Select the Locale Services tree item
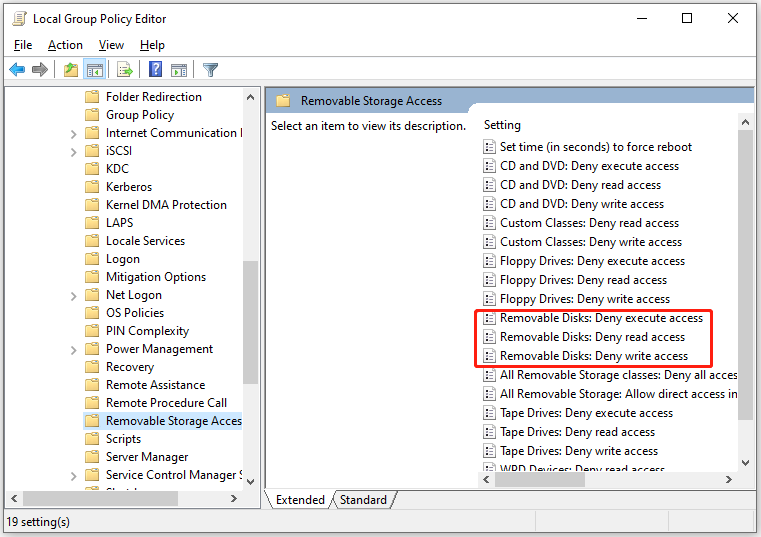 tap(145, 240)
